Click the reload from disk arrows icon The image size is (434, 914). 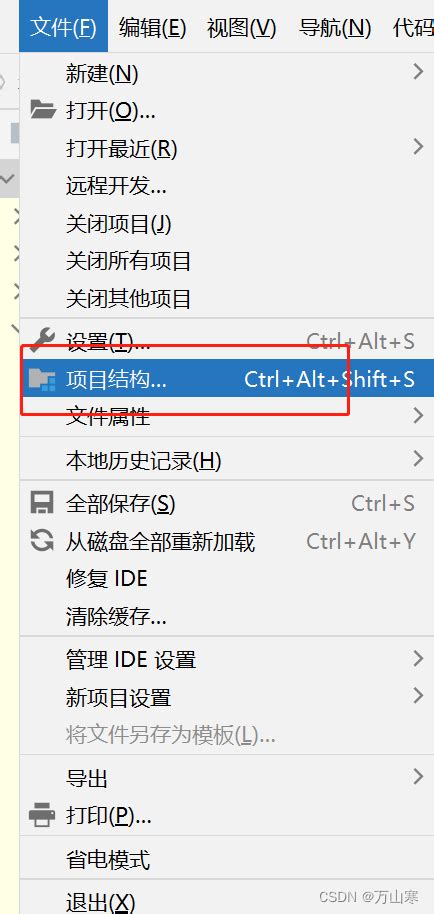point(42,541)
